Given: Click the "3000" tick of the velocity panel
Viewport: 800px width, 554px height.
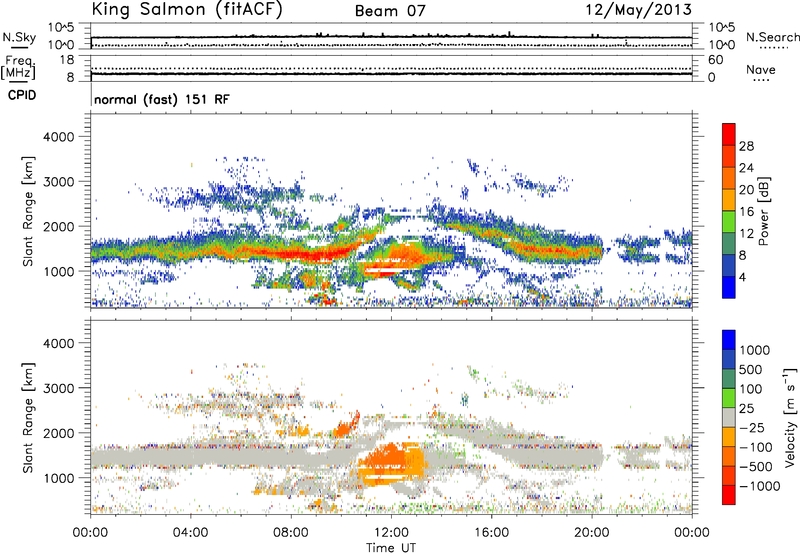Looking at the screenshot, I should (x=58, y=388).
